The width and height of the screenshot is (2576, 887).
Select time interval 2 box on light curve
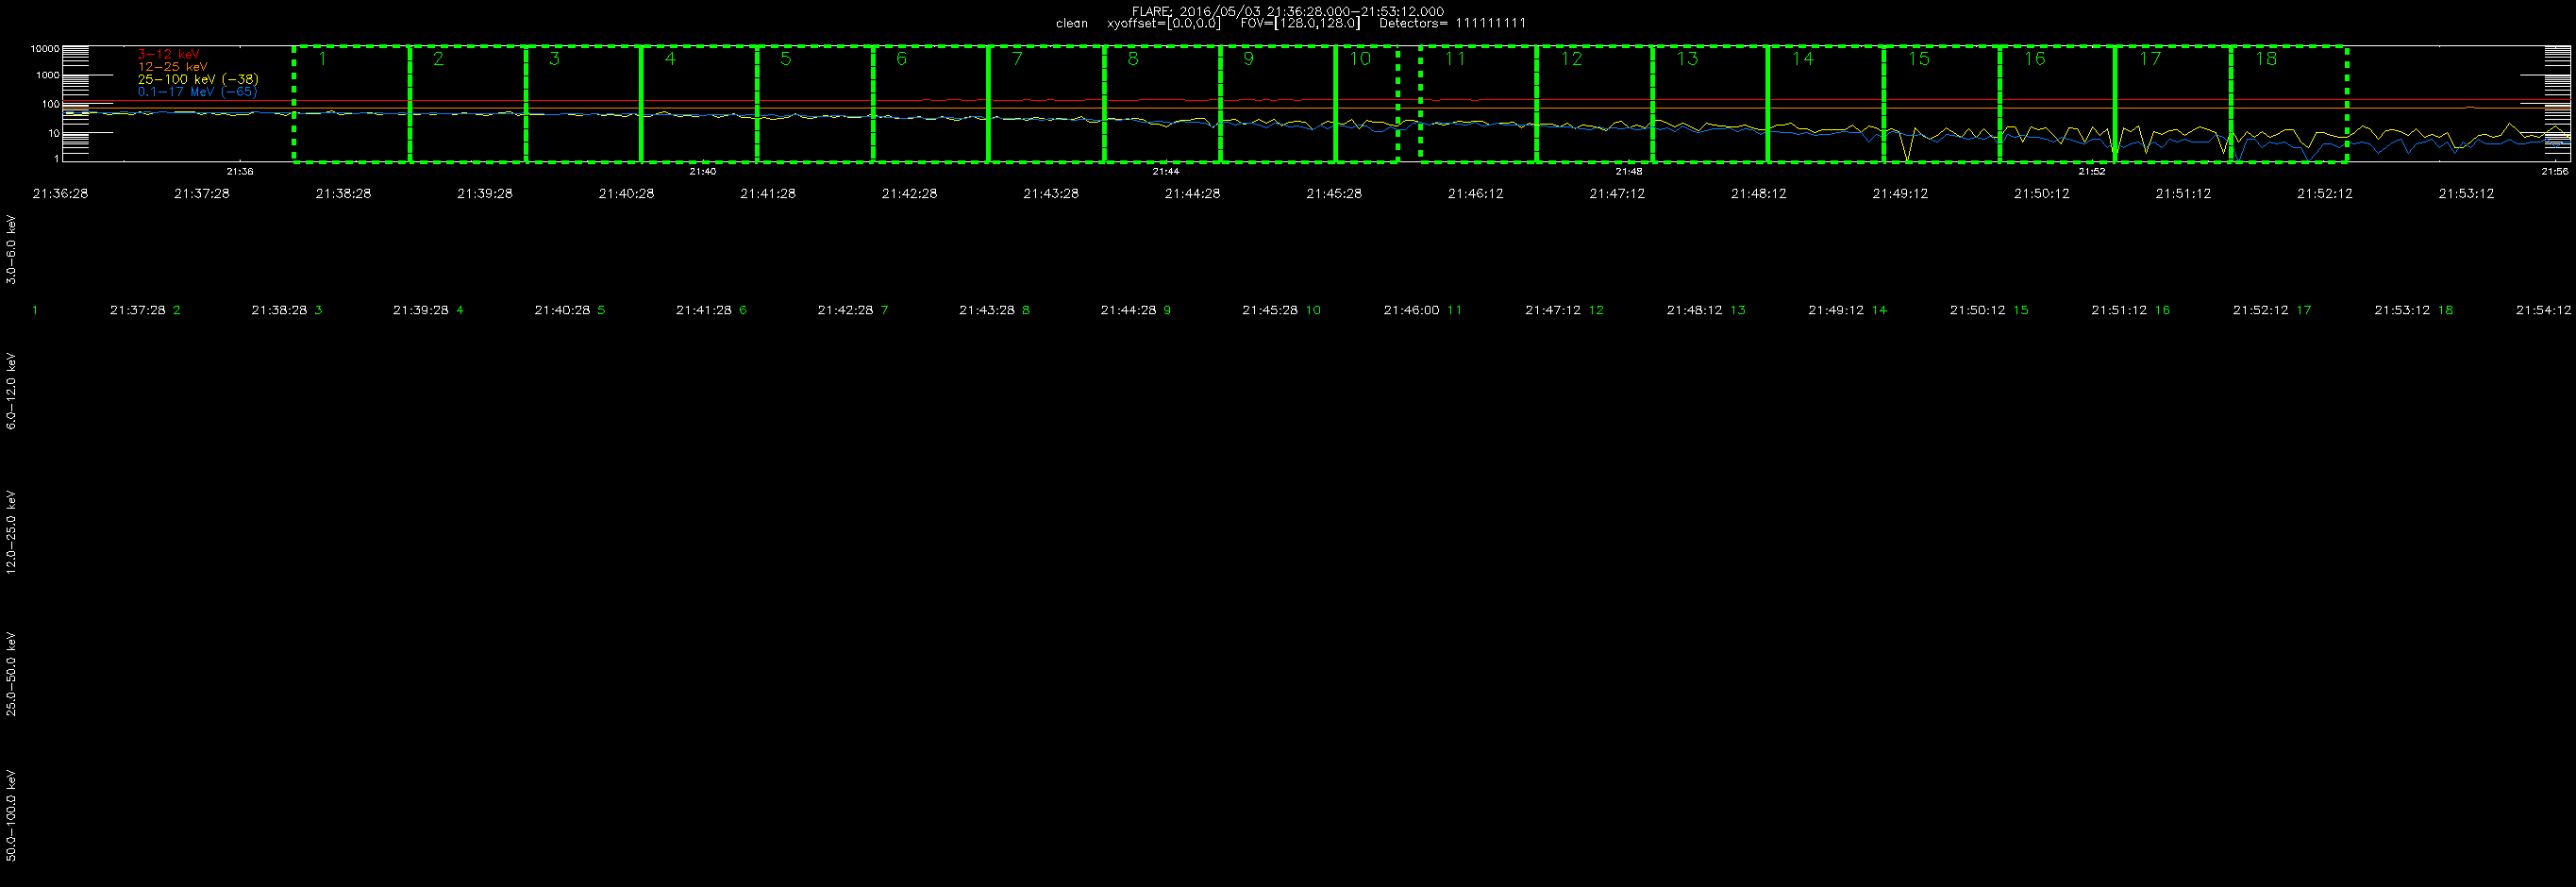468,103
